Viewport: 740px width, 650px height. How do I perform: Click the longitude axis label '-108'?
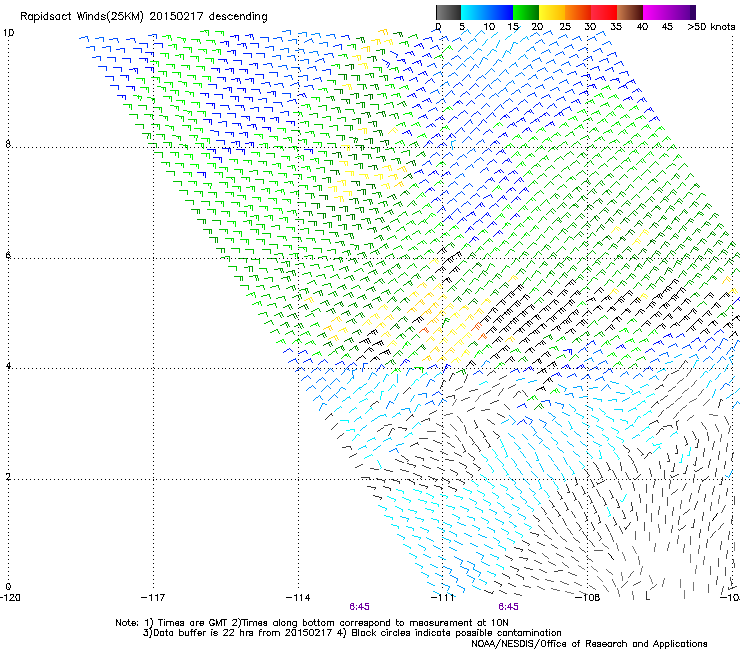pos(588,598)
